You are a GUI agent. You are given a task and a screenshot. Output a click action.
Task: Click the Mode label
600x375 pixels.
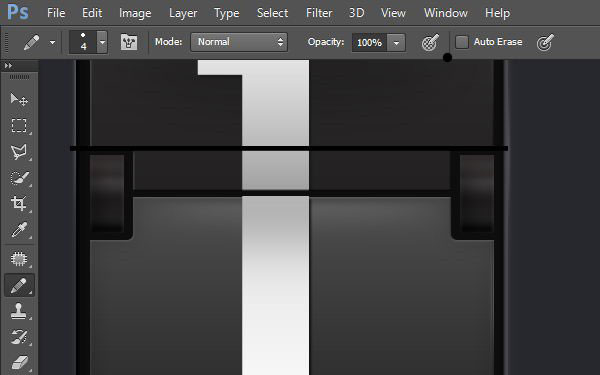pos(168,42)
